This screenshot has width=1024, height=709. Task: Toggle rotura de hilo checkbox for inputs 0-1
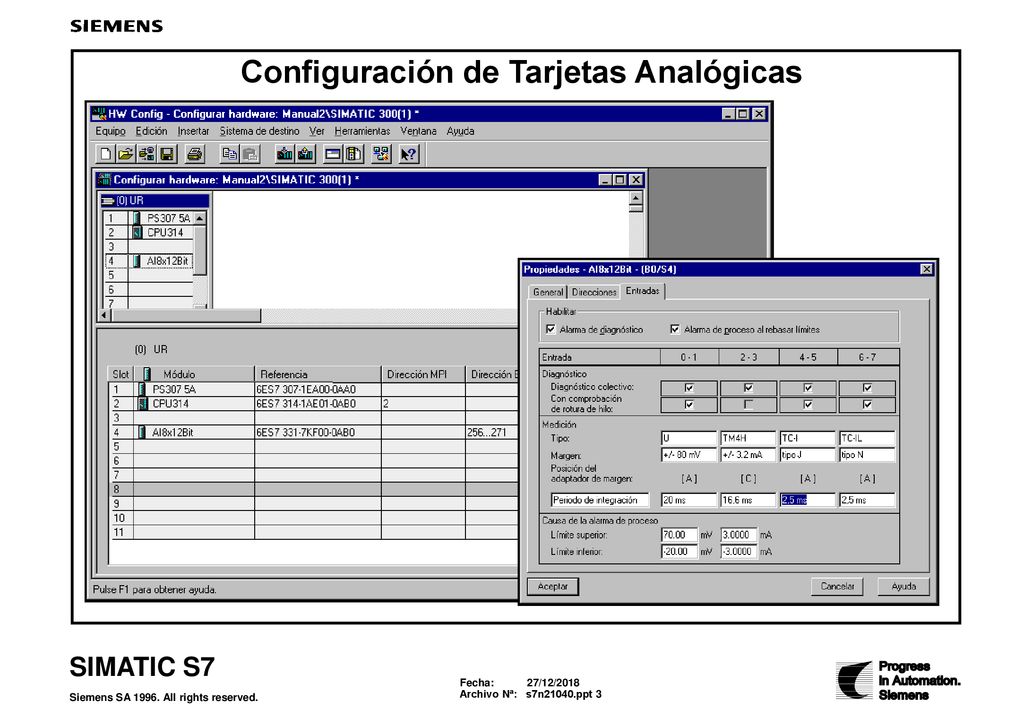pyautogui.click(x=689, y=405)
